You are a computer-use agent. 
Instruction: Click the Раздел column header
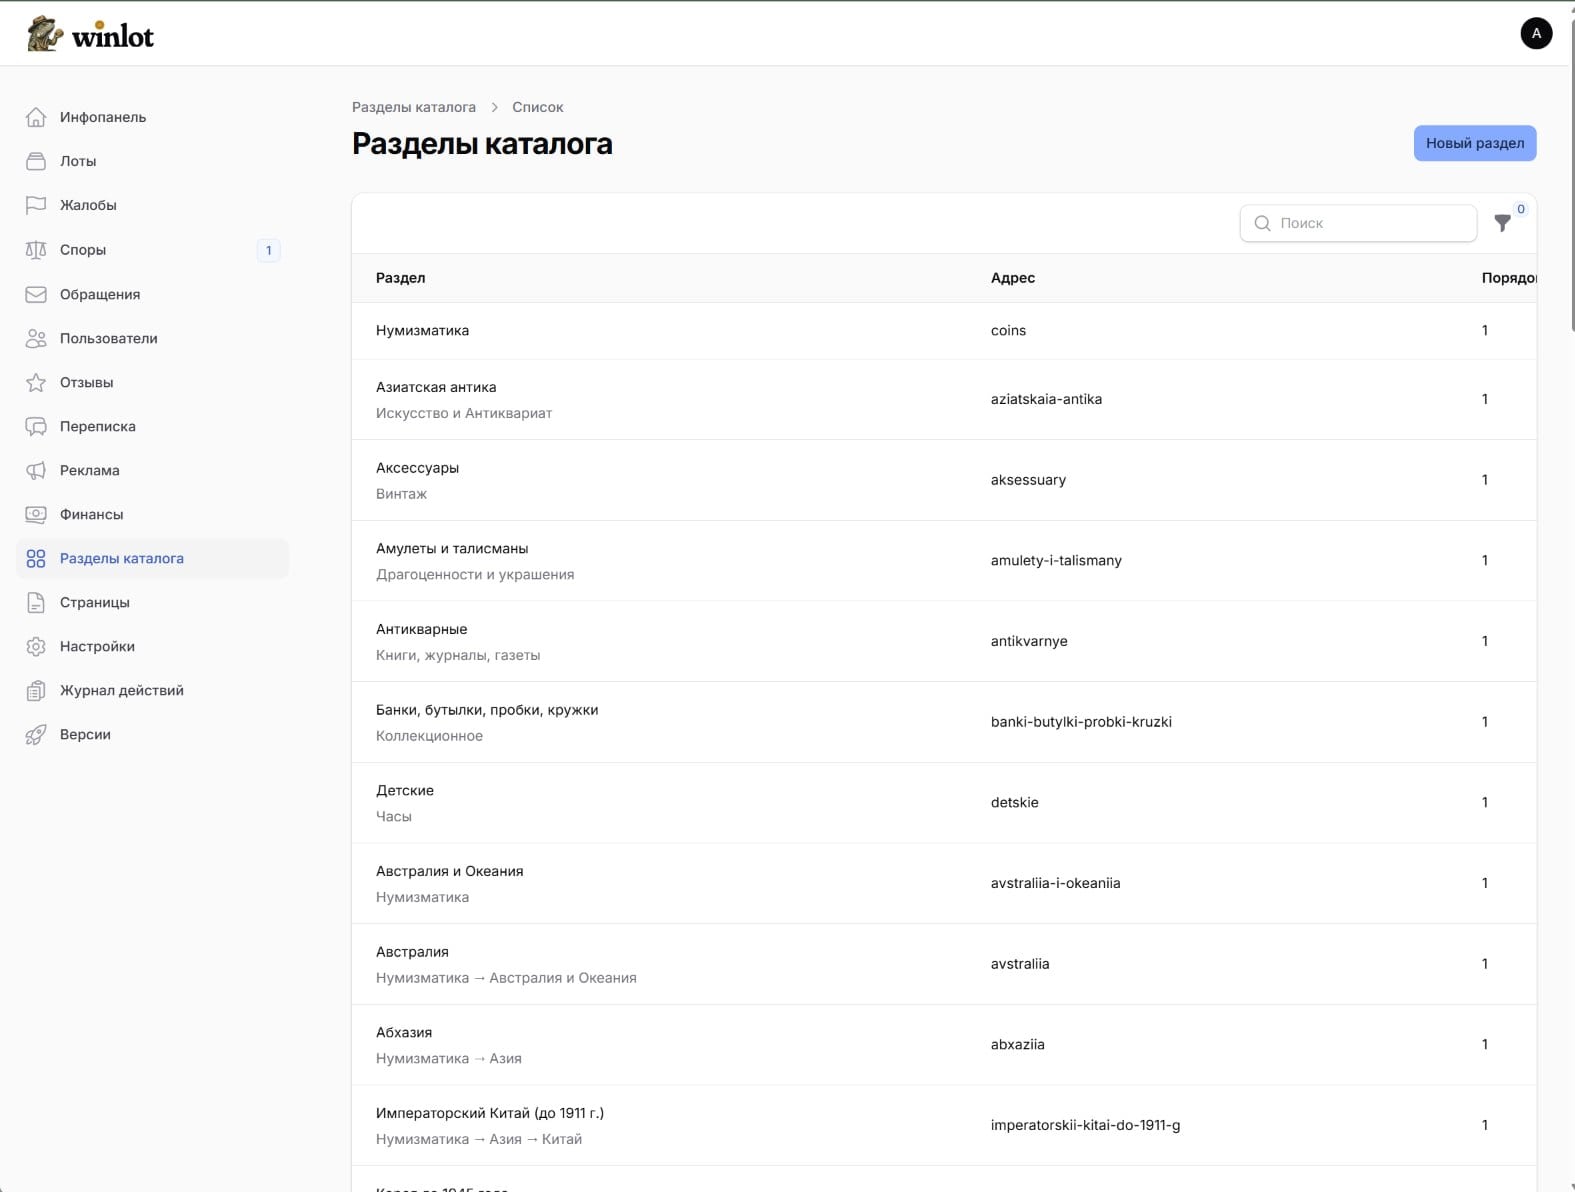coord(401,278)
